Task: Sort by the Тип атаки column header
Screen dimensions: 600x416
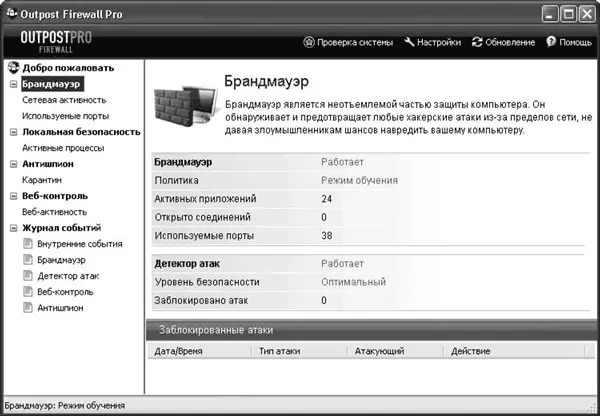Action: pos(299,351)
